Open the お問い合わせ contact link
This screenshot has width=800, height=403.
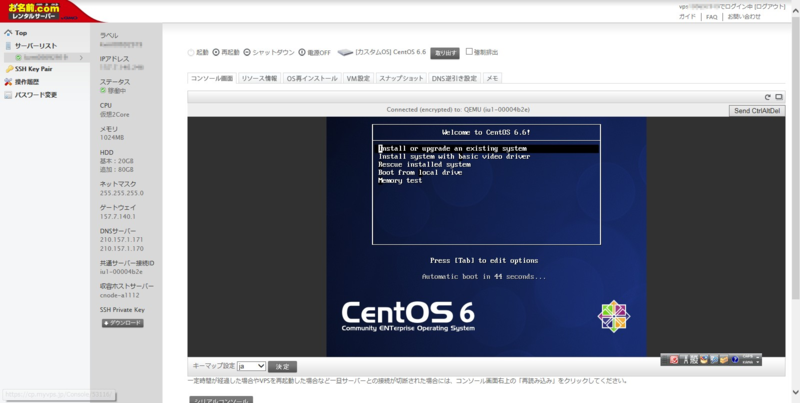pos(744,17)
